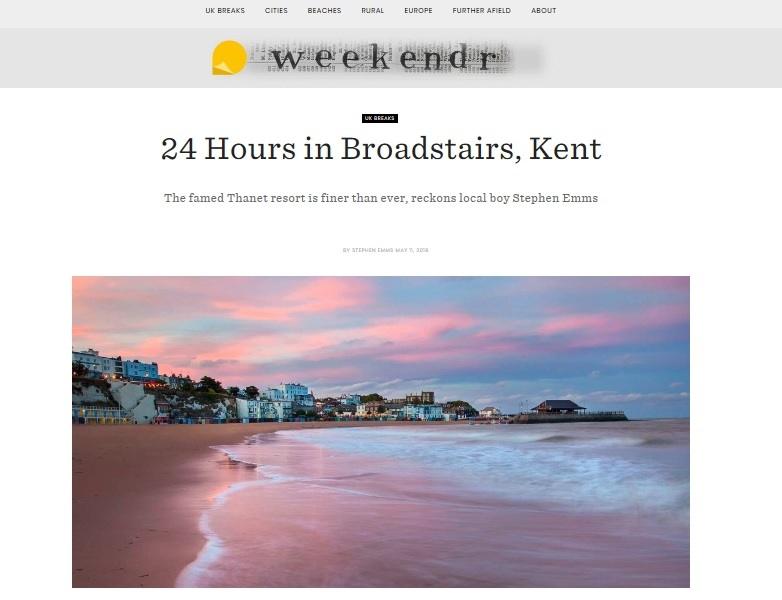Open the Cities navigation item
This screenshot has width=782, height=600.
[x=276, y=10]
